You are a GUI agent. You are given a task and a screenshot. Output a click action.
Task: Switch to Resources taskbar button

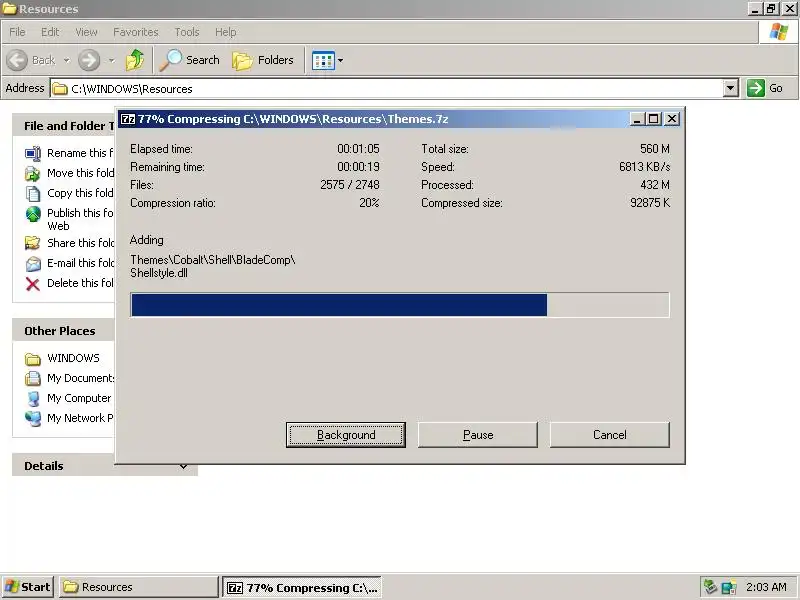click(139, 587)
